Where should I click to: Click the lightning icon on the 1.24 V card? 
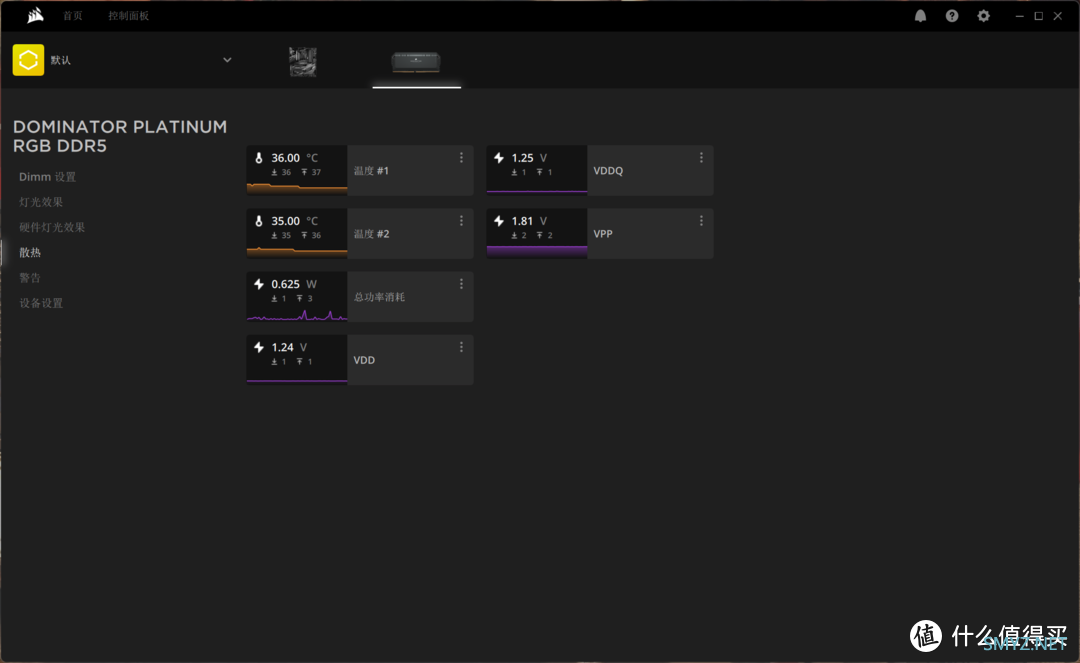click(259, 347)
